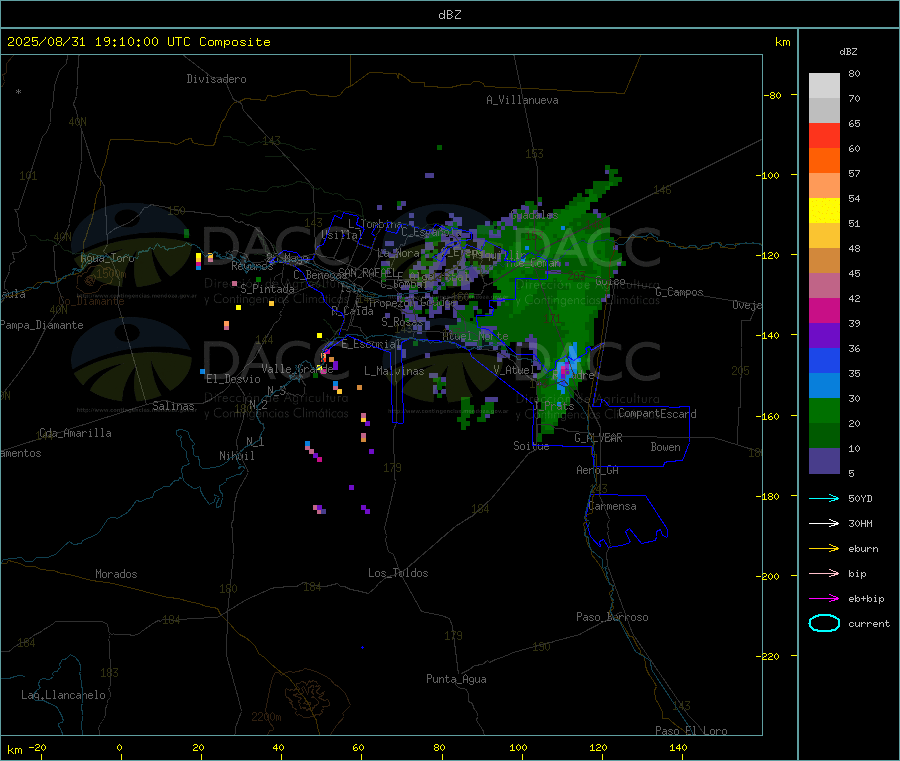
Task: Click the 36 dBZ violet swatch
Action: click(824, 336)
